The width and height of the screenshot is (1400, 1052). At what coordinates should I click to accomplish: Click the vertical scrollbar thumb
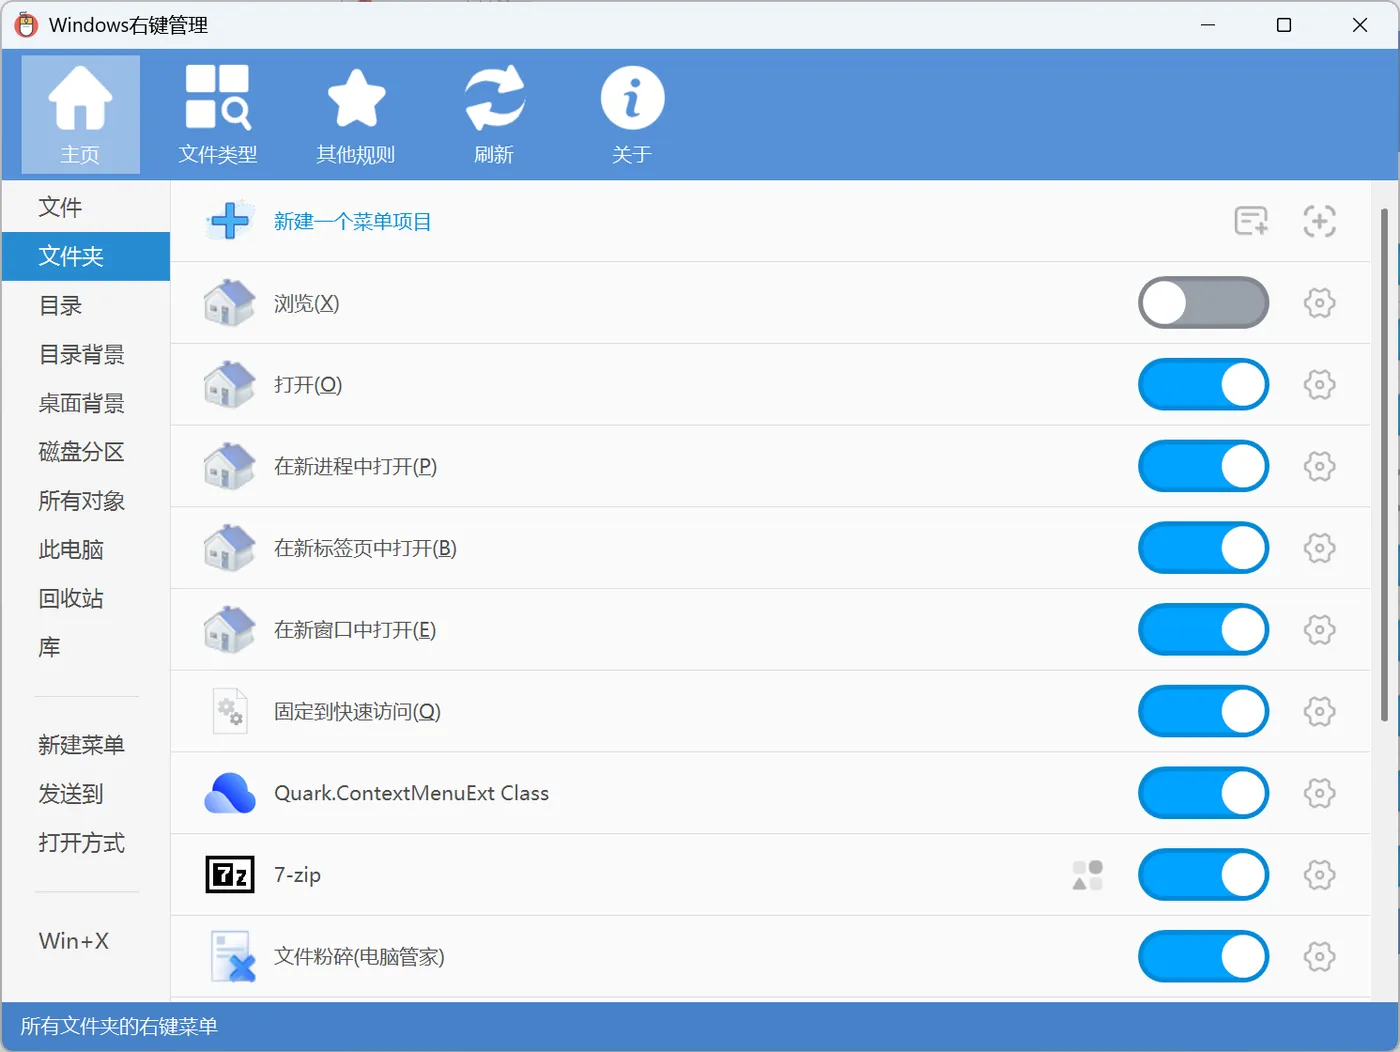(1384, 464)
